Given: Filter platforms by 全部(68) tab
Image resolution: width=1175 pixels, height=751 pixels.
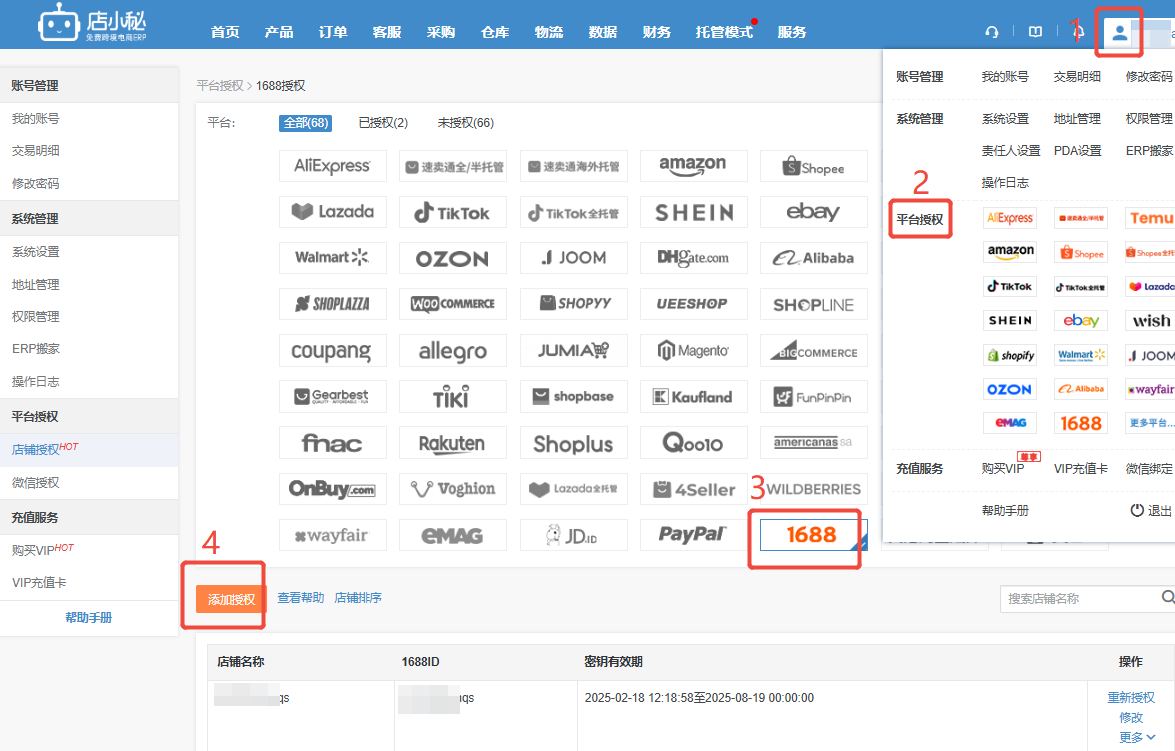Looking at the screenshot, I should [305, 123].
